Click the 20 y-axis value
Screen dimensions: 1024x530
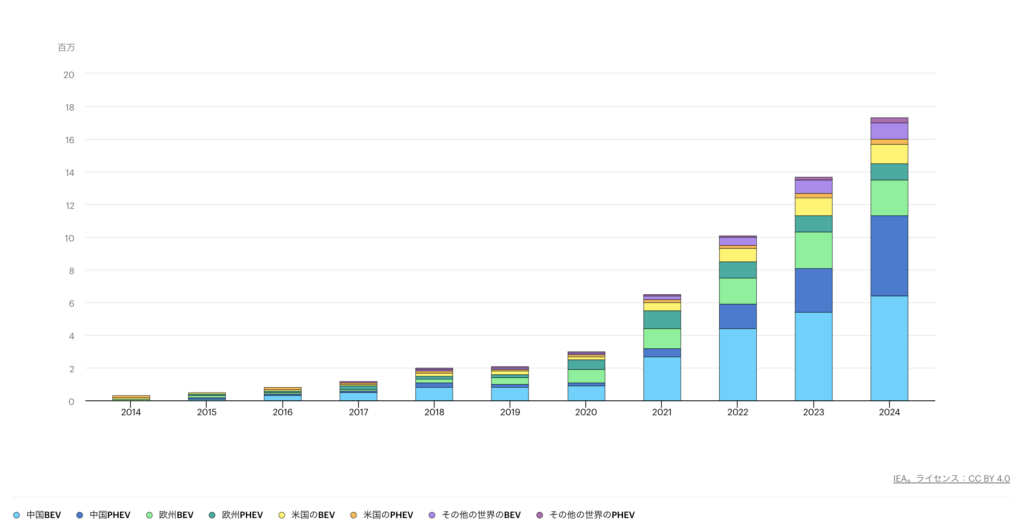(x=69, y=74)
